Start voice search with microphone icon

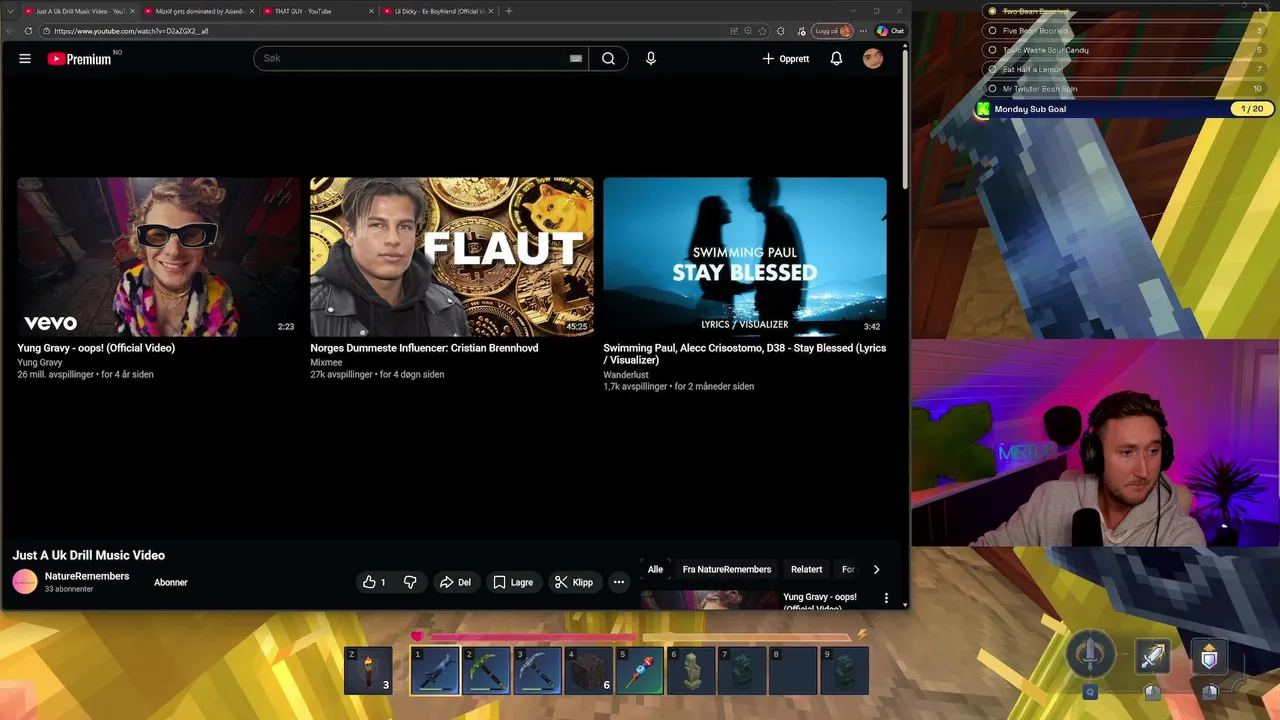[651, 59]
